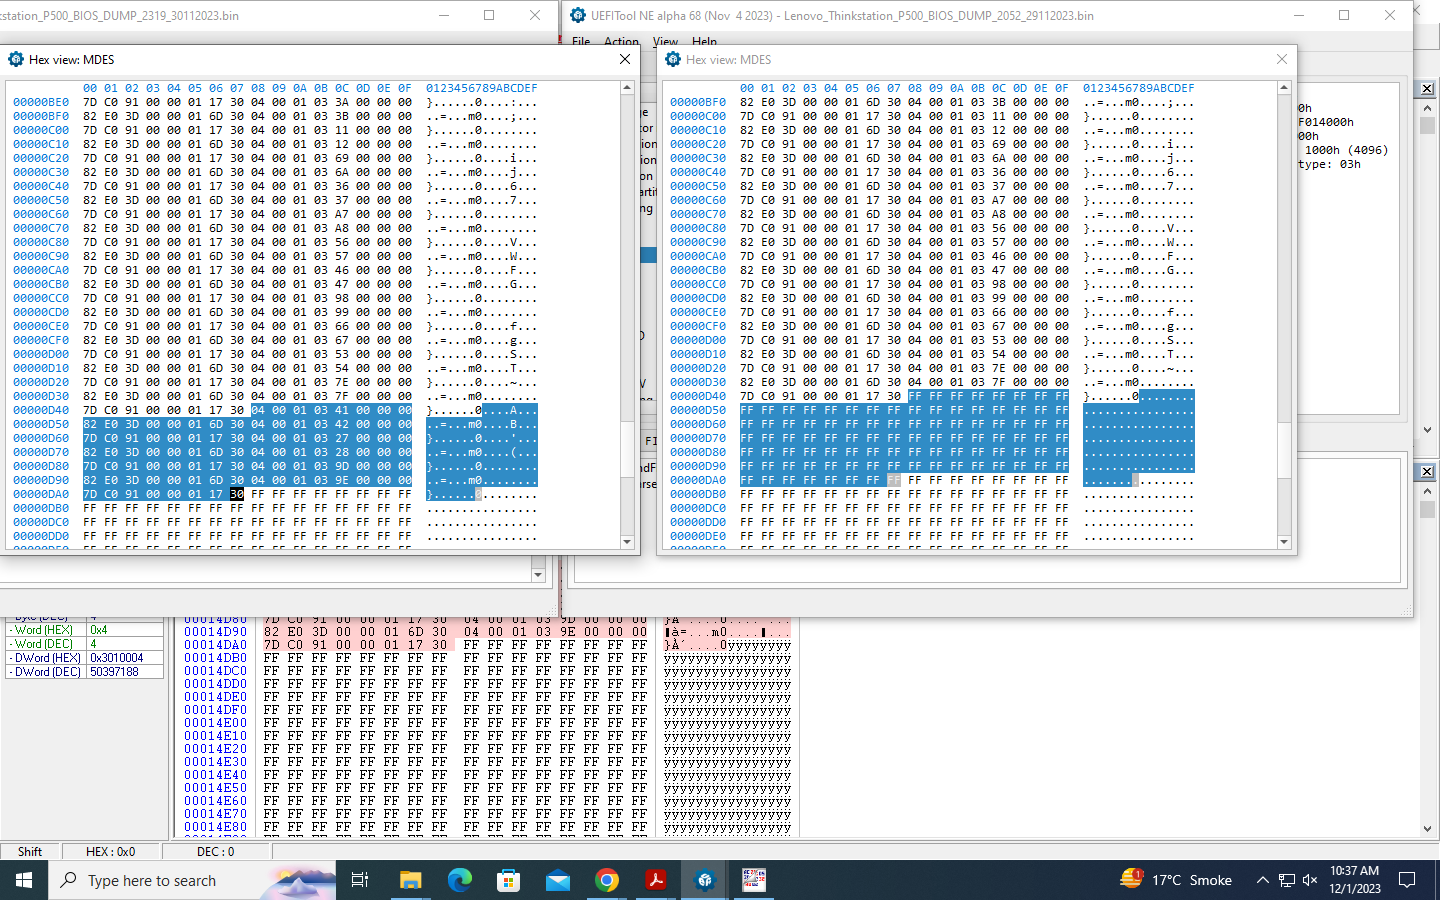Select the DWord (HEX) value 0x3010004

pyautogui.click(x=117, y=658)
